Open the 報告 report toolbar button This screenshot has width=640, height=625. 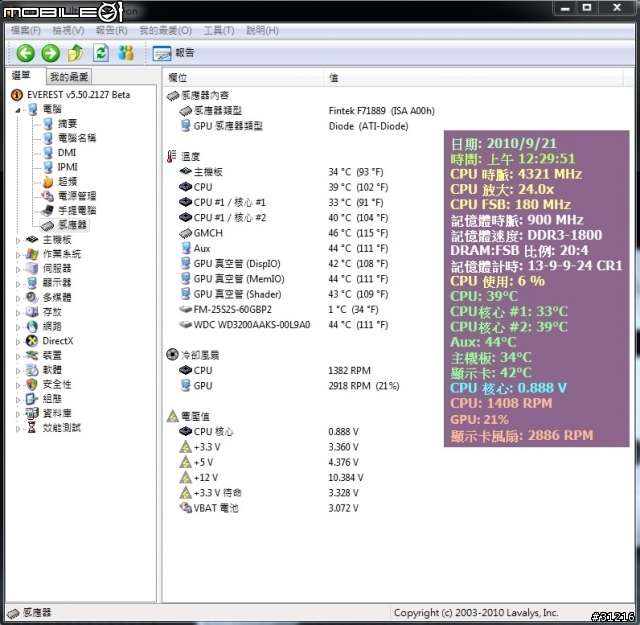173,53
